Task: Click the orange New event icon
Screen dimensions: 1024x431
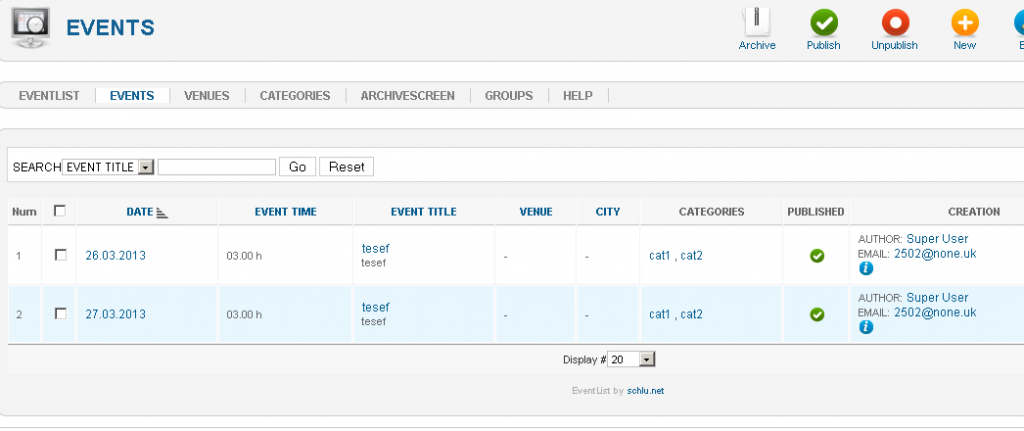Action: (964, 23)
